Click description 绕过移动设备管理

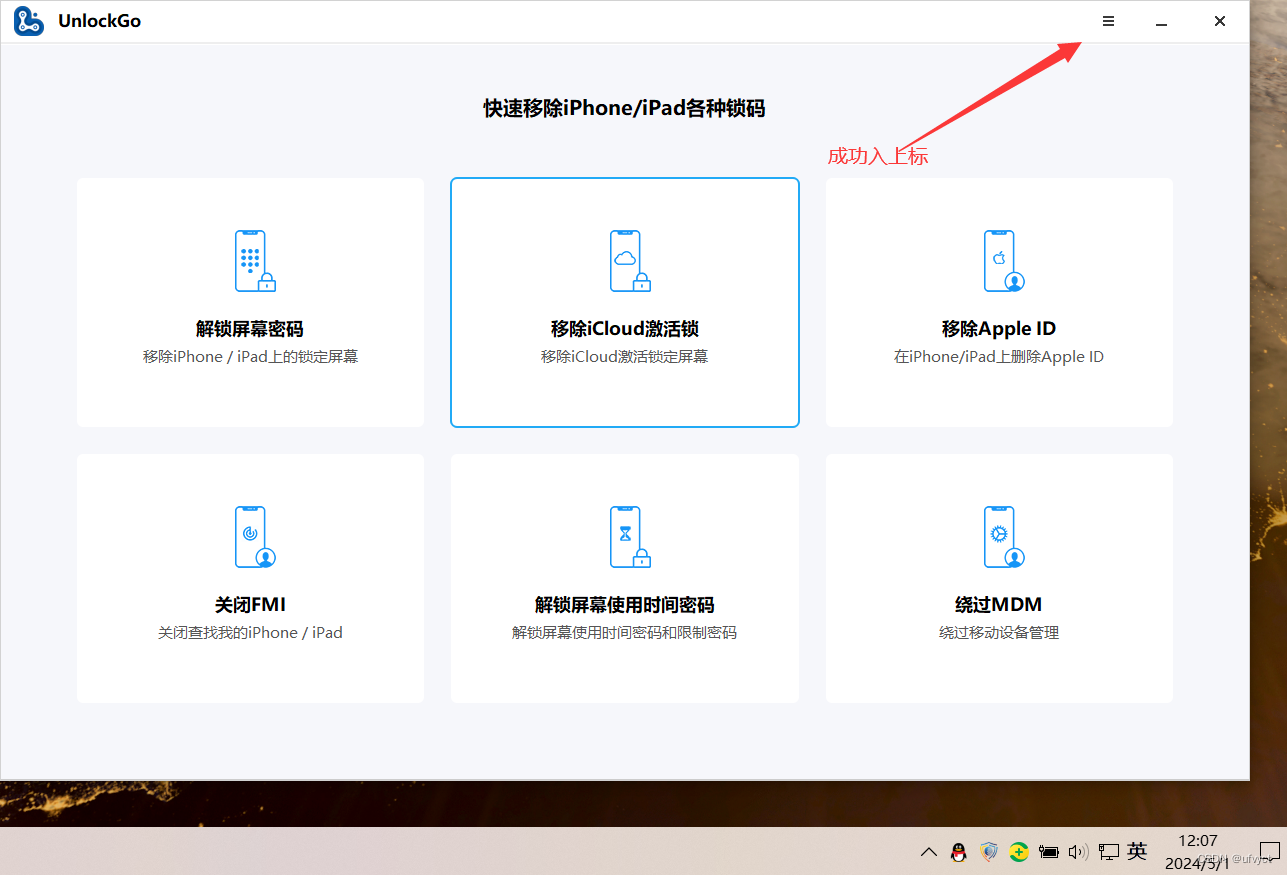[999, 633]
